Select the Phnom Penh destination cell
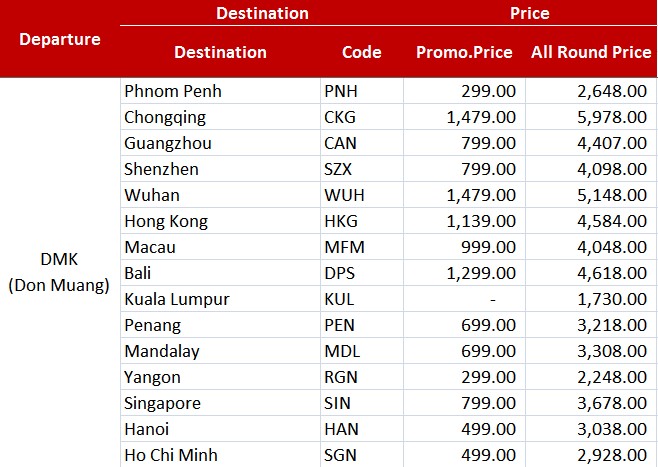 click(220, 91)
